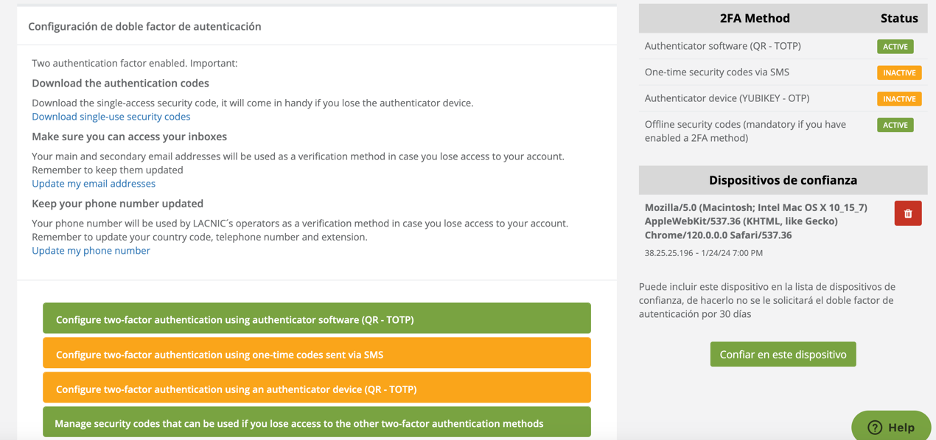Open Manage security codes green bar
The width and height of the screenshot is (936, 440).
(316, 423)
